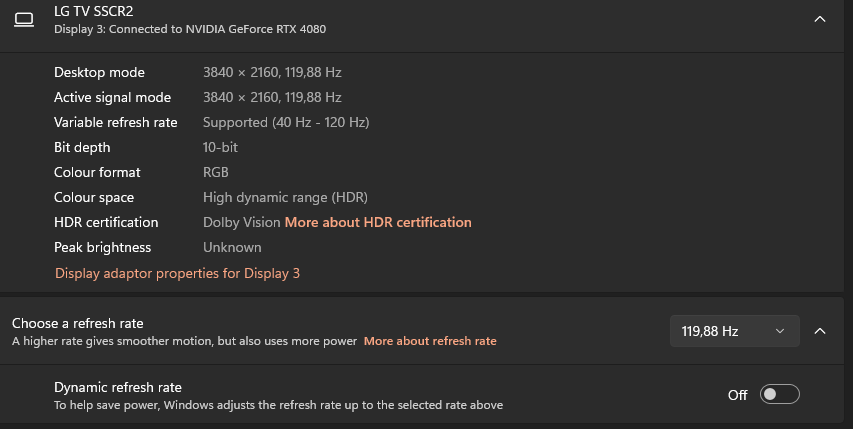This screenshot has height=429, width=853.
Task: Open the 119,88 Hz refresh rate dropdown
Action: click(x=733, y=331)
